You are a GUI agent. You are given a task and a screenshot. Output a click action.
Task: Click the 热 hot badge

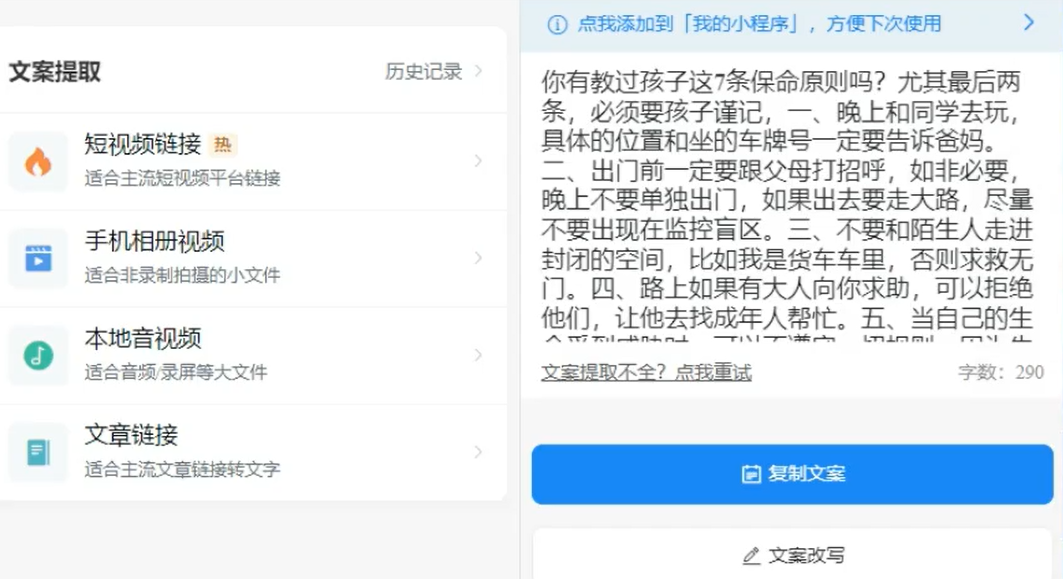223,145
